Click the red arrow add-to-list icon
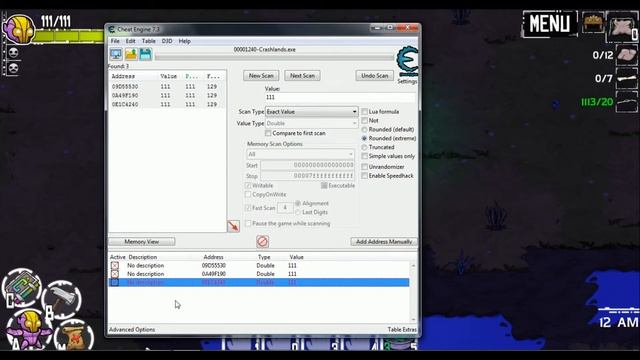640x360 pixels. (233, 226)
